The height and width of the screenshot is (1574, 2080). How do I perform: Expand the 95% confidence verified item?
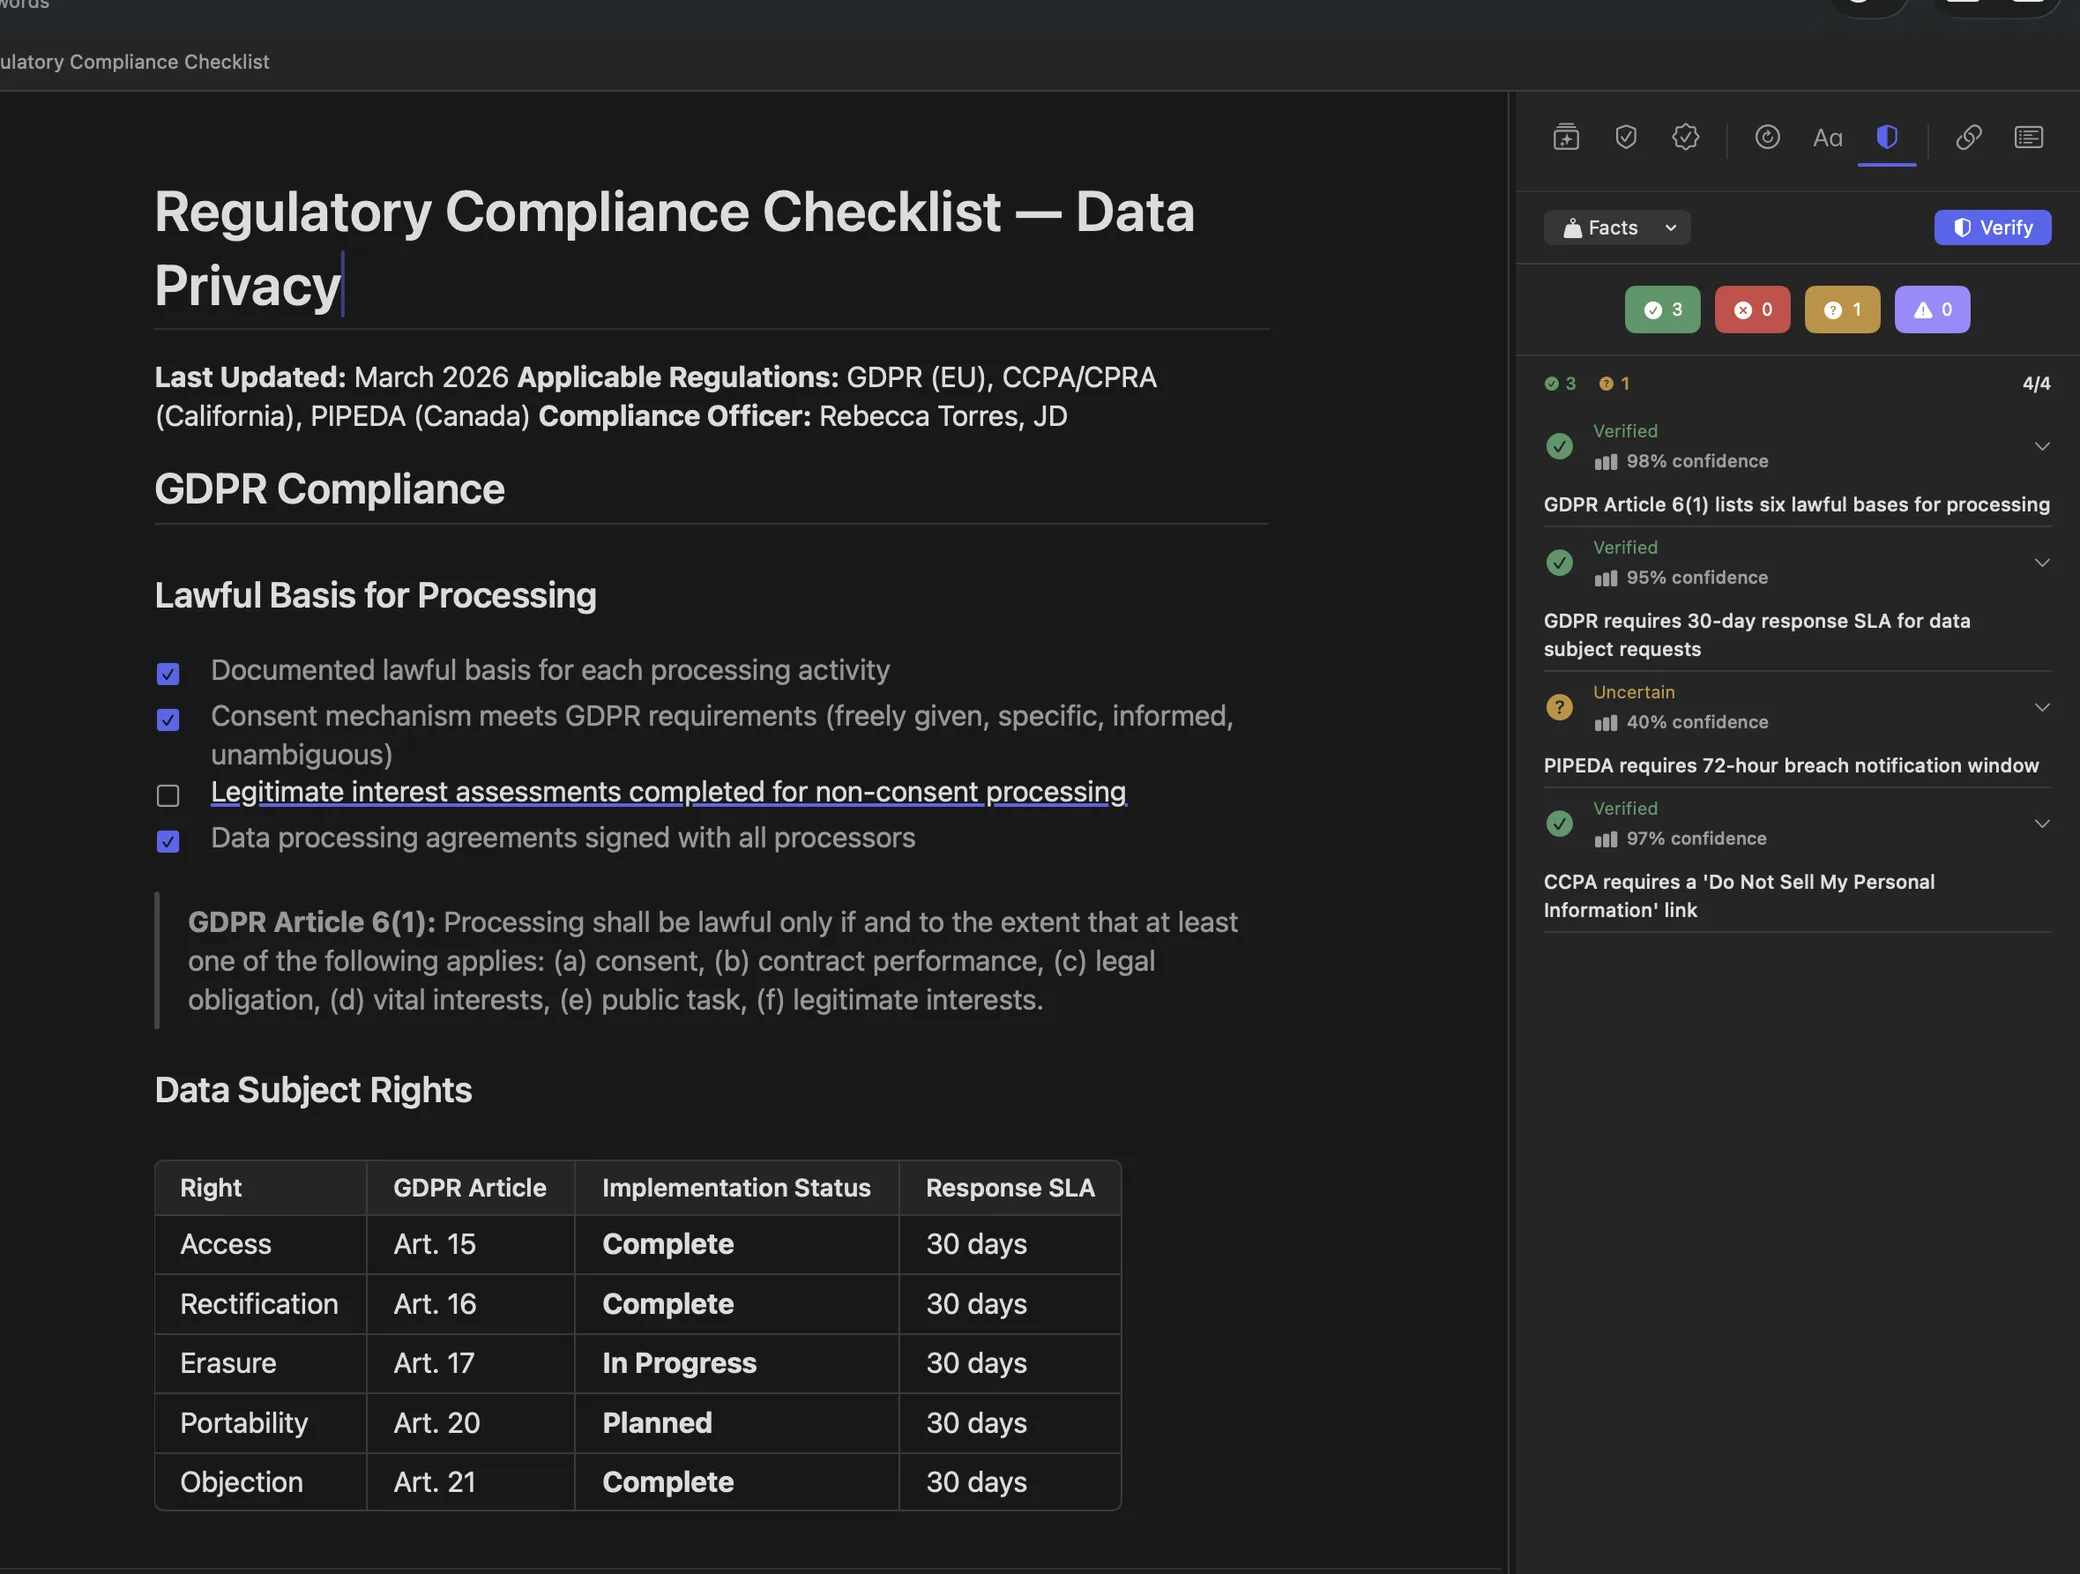tap(2042, 562)
